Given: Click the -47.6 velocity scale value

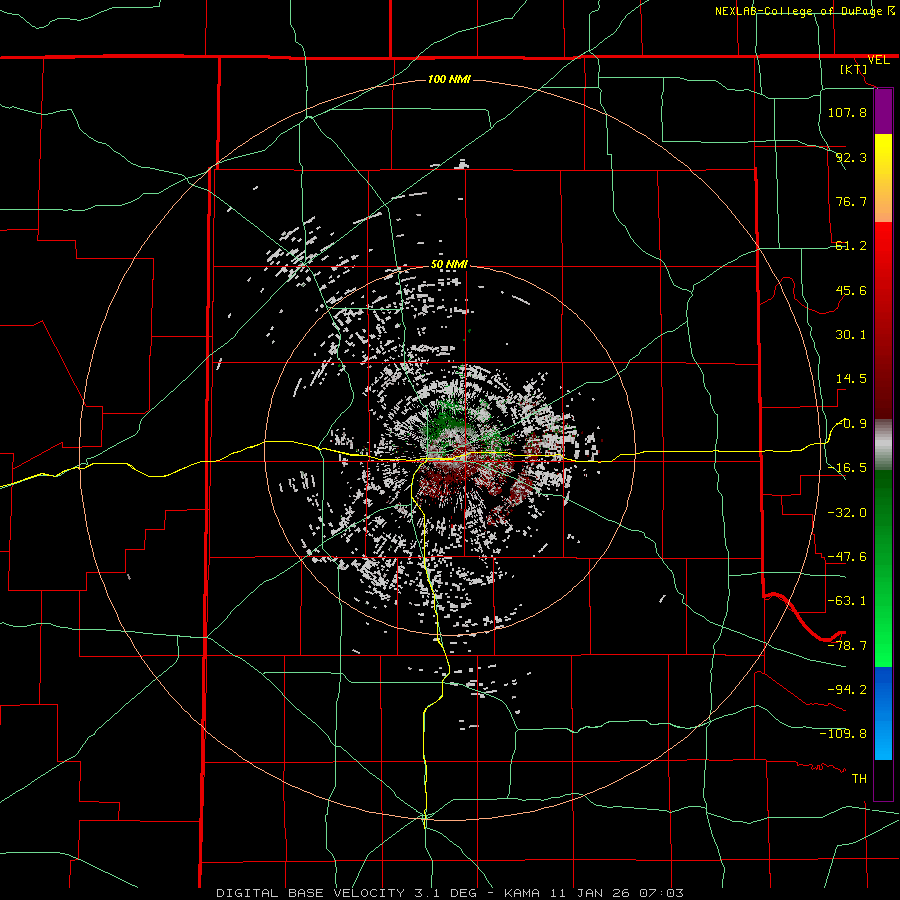Looking at the screenshot, I should [847, 556].
